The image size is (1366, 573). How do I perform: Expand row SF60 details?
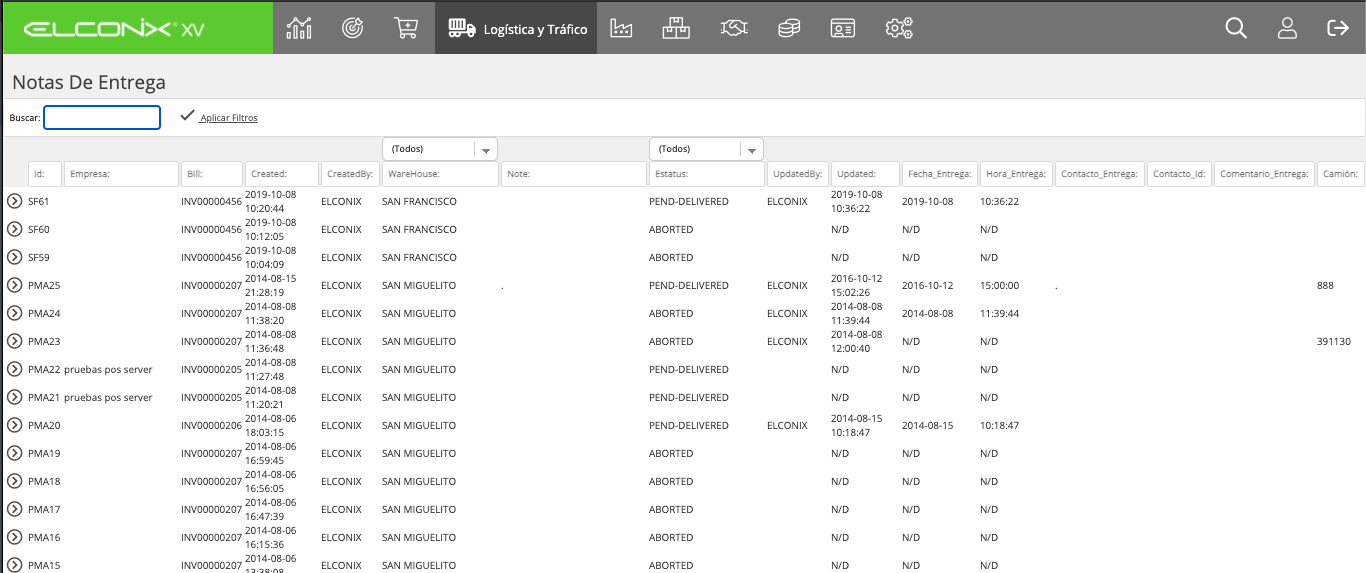[x=15, y=229]
